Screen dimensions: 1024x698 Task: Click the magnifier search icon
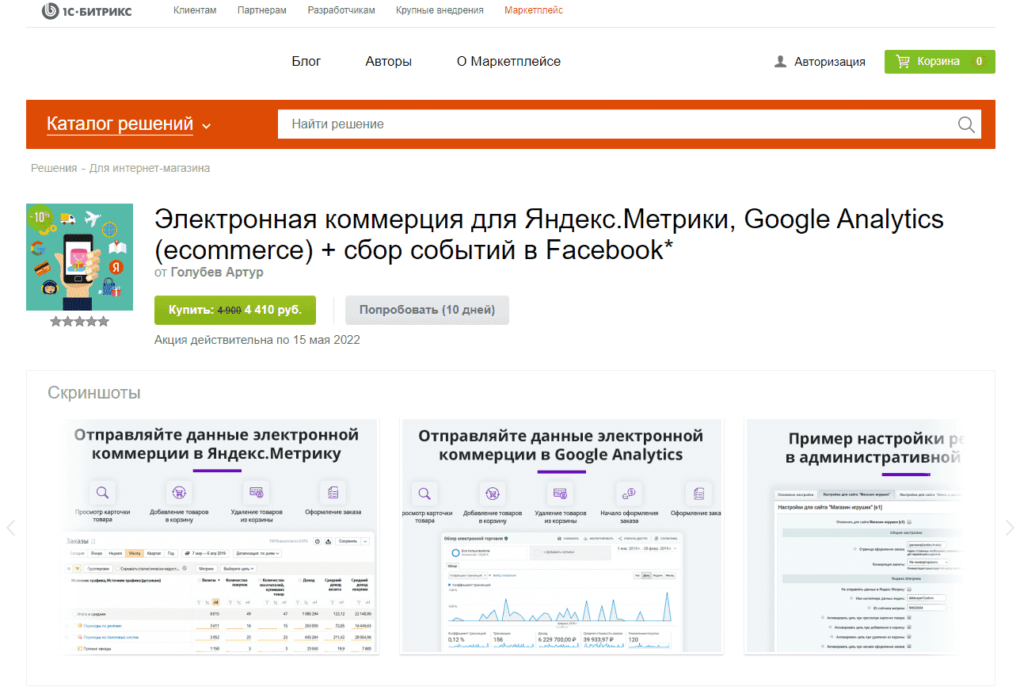966,124
